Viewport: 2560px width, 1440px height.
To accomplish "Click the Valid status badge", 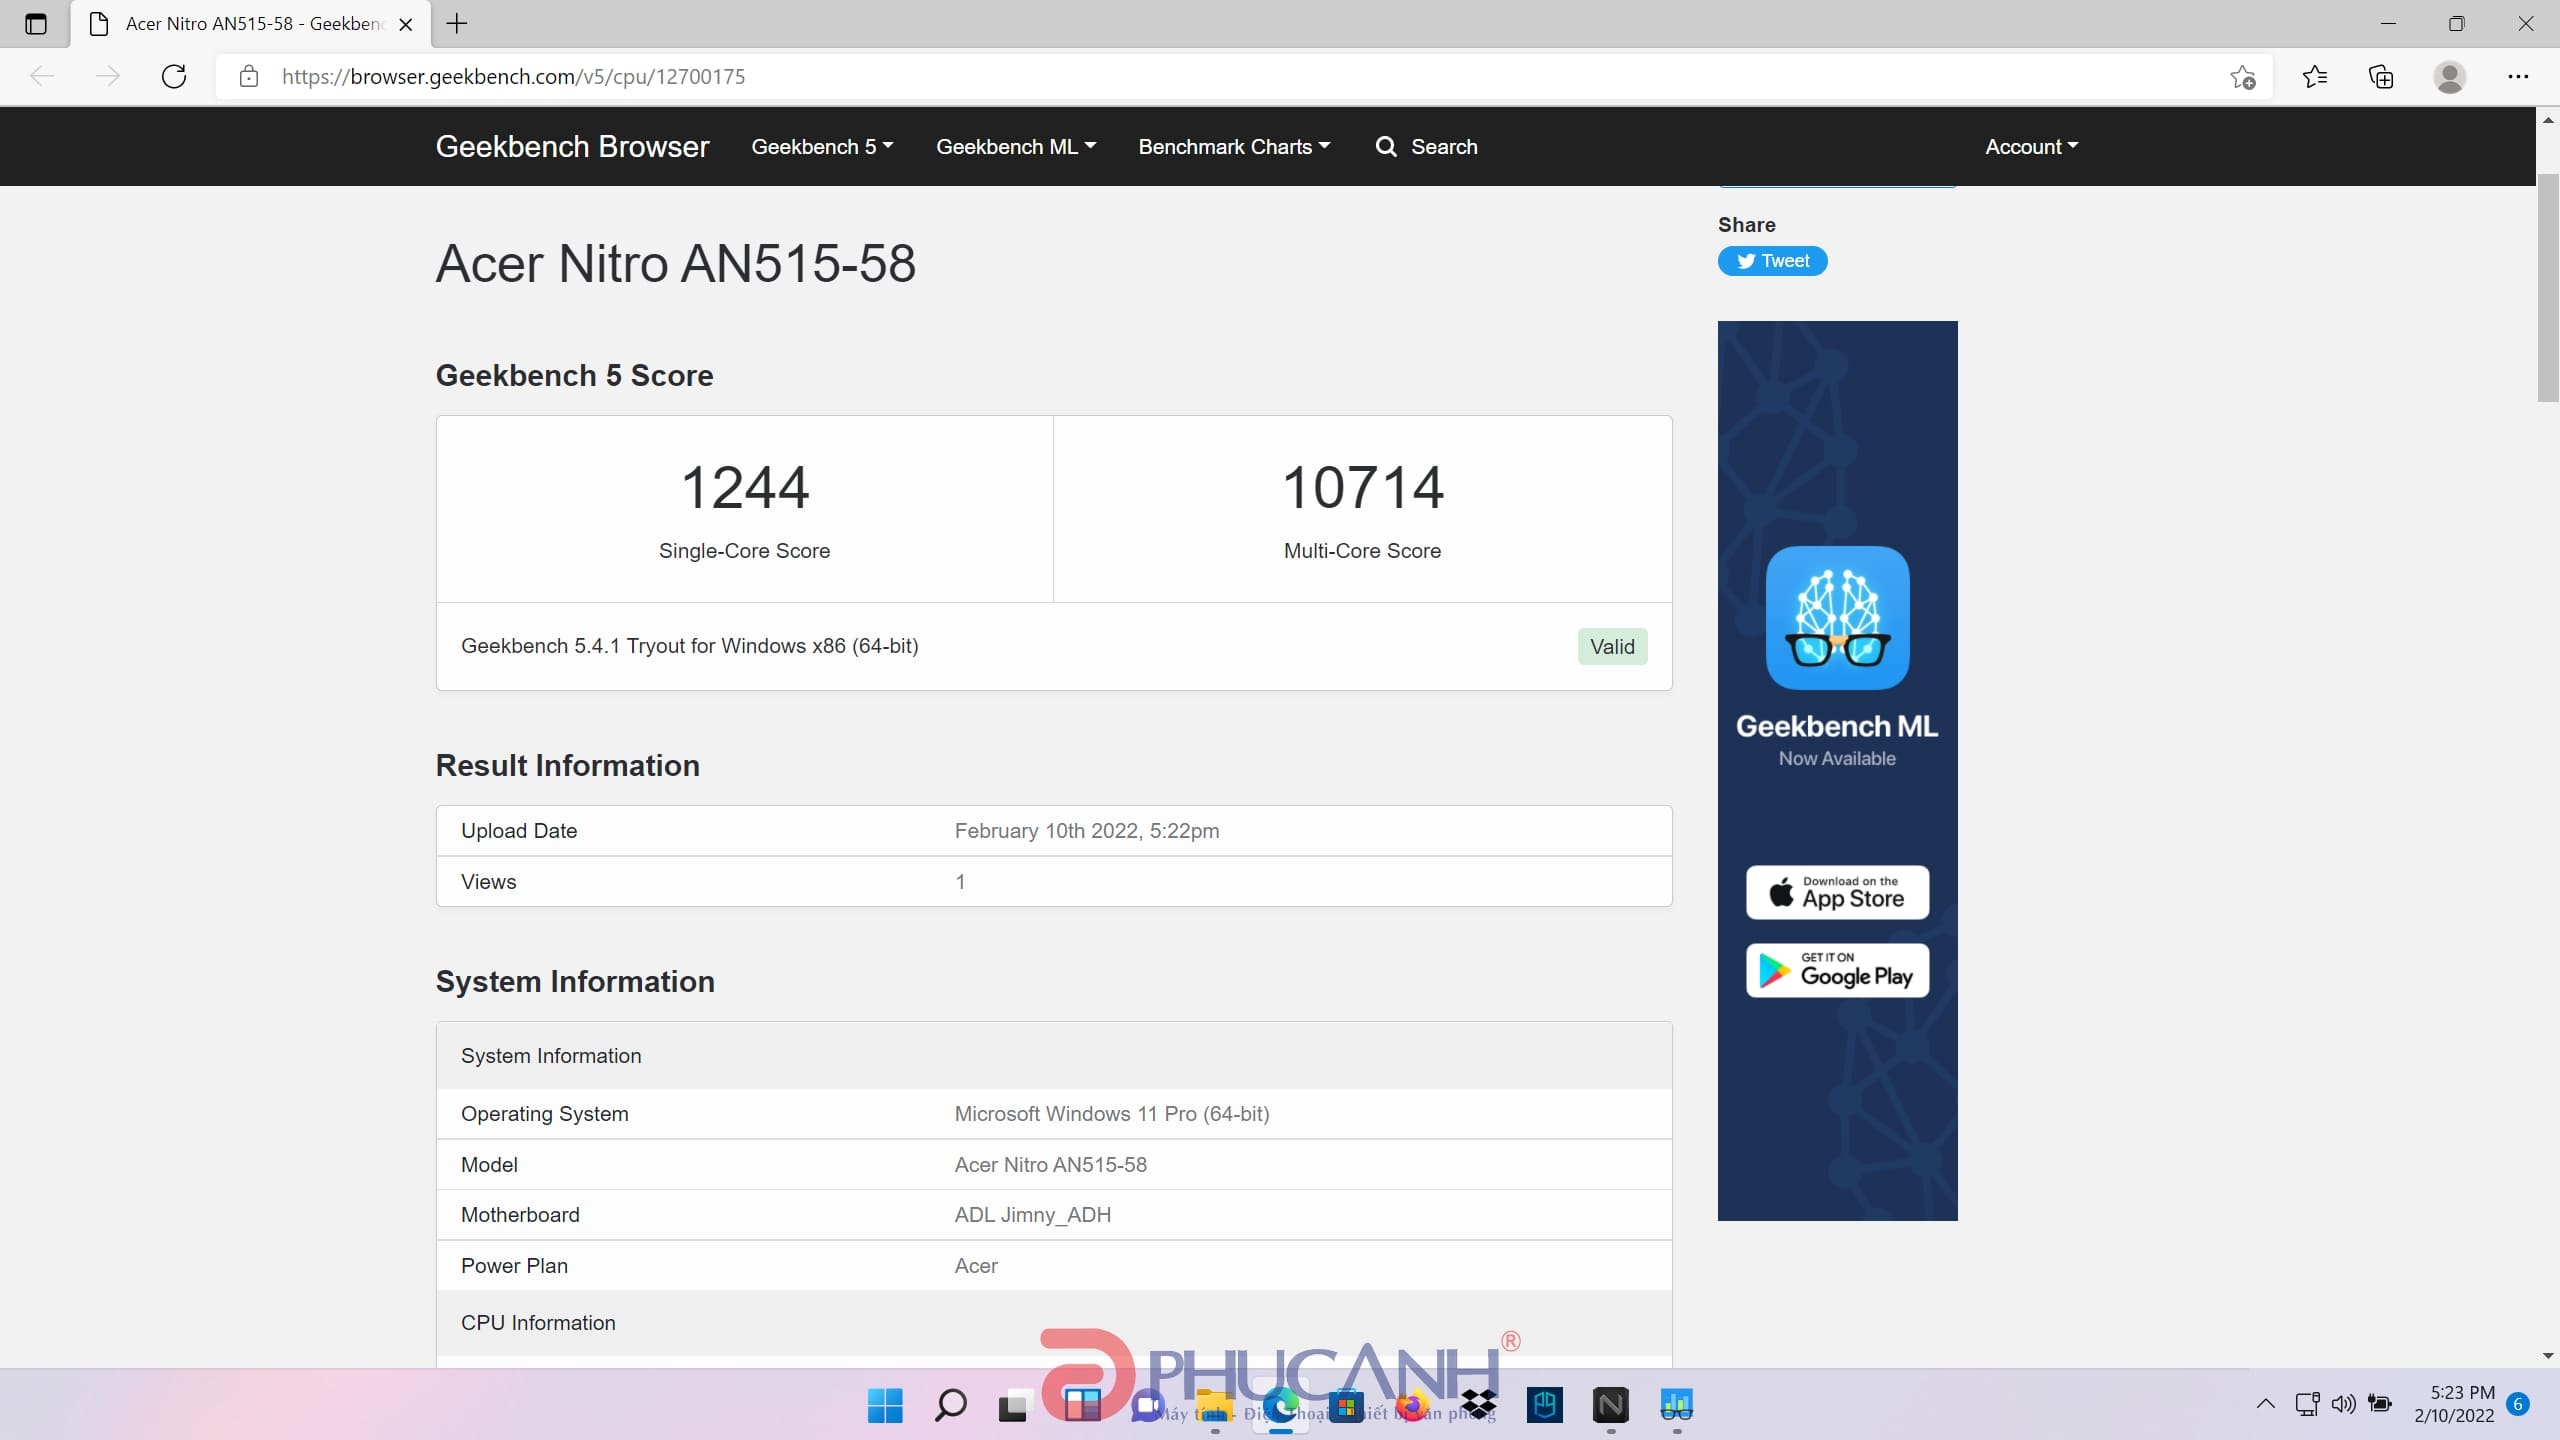I will (1612, 646).
